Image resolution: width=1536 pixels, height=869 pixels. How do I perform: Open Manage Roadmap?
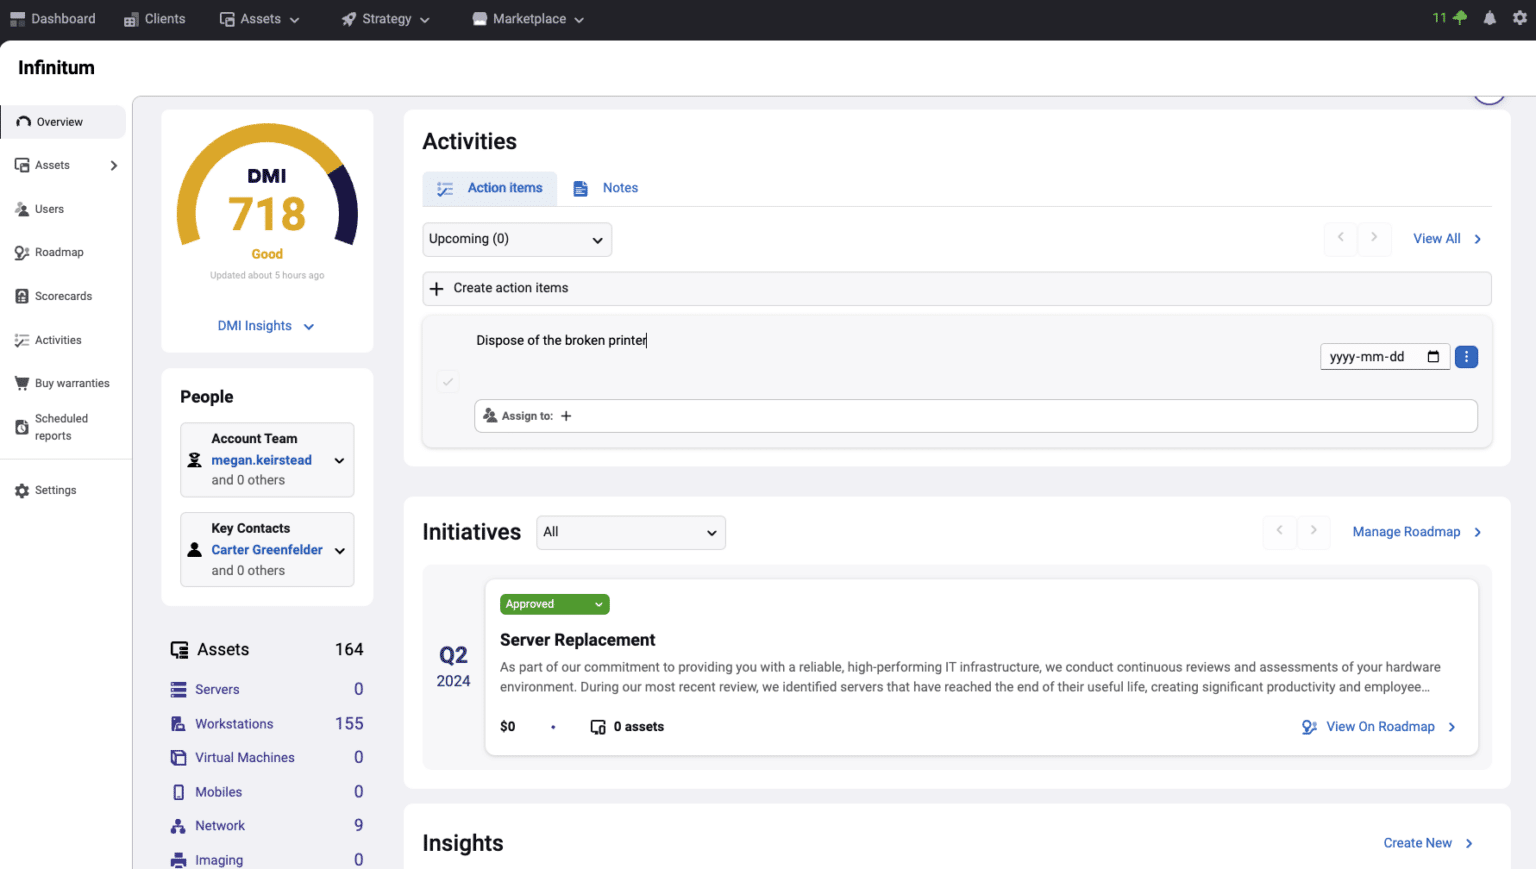tap(1406, 532)
